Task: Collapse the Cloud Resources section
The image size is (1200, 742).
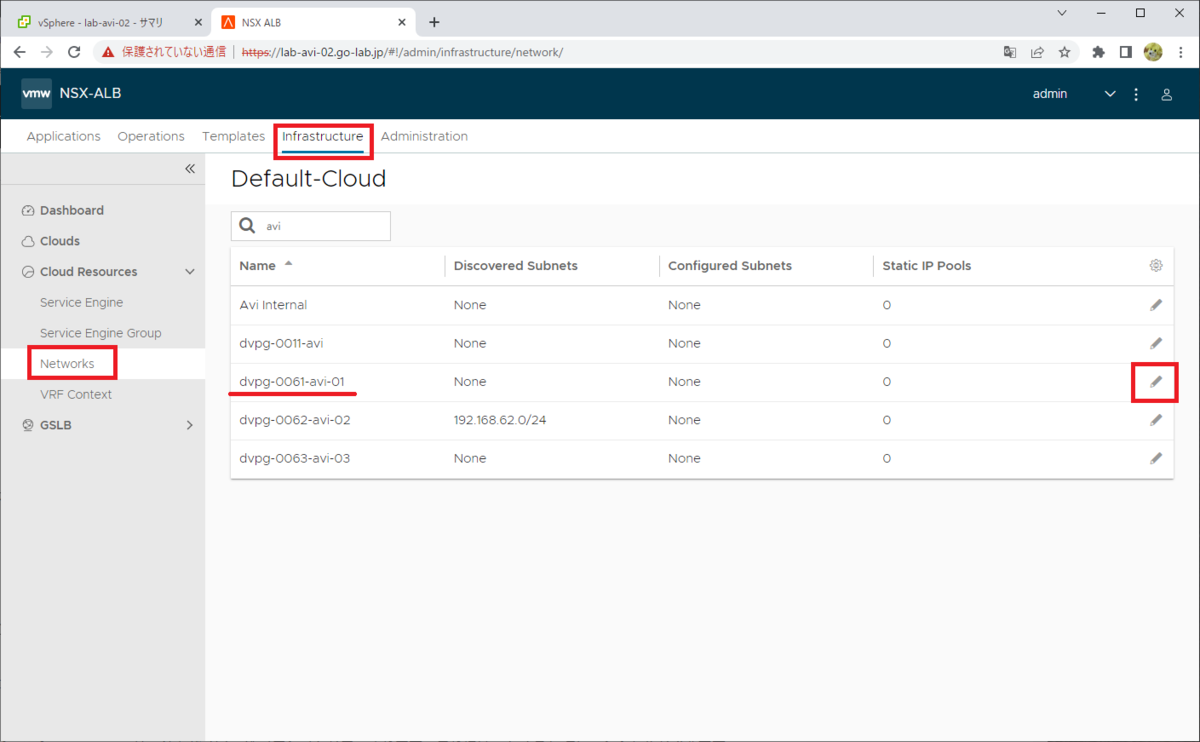Action: pyautogui.click(x=190, y=272)
